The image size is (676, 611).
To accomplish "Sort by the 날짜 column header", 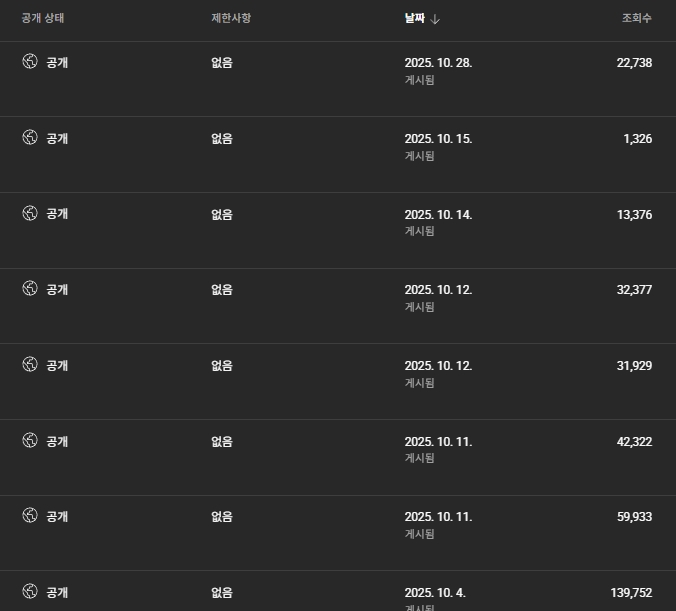I will coord(414,18).
